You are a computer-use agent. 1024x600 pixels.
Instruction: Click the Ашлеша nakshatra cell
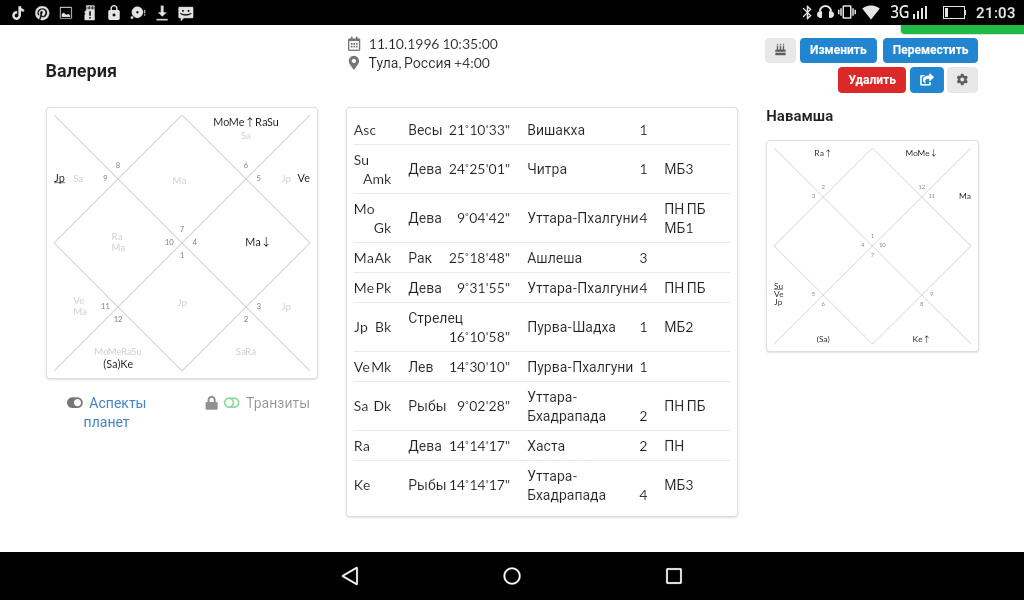(x=554, y=258)
